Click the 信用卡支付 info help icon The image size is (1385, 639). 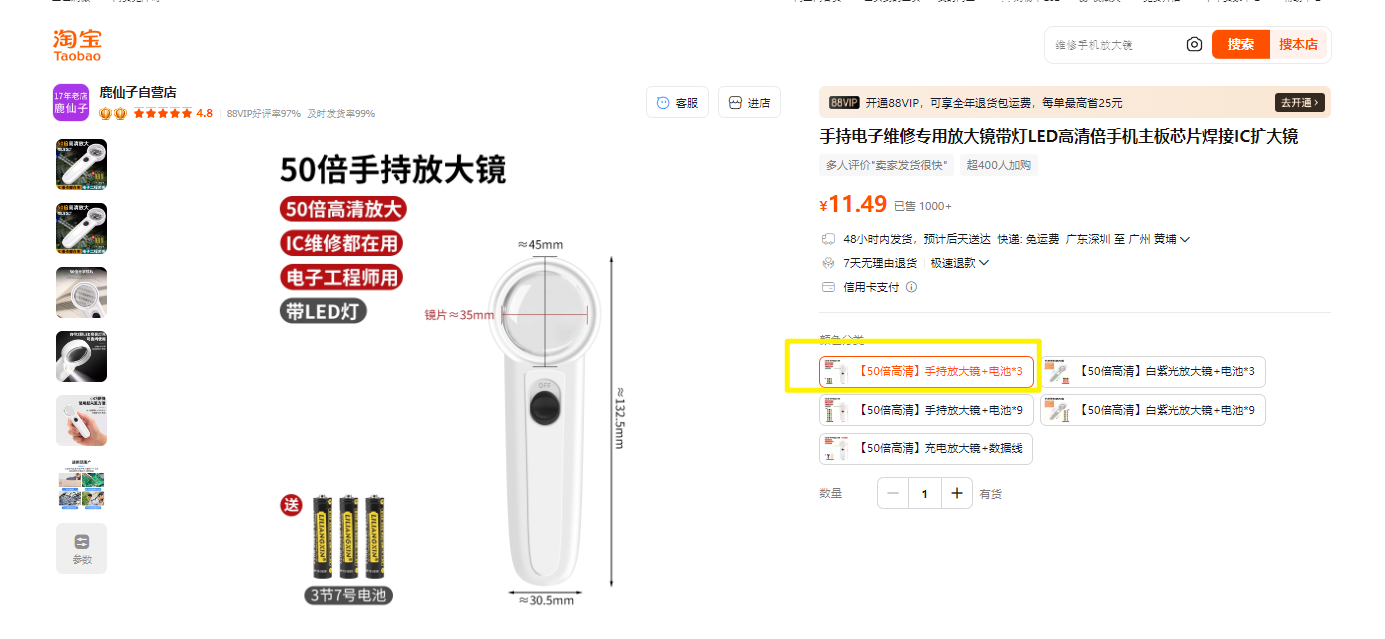point(911,287)
